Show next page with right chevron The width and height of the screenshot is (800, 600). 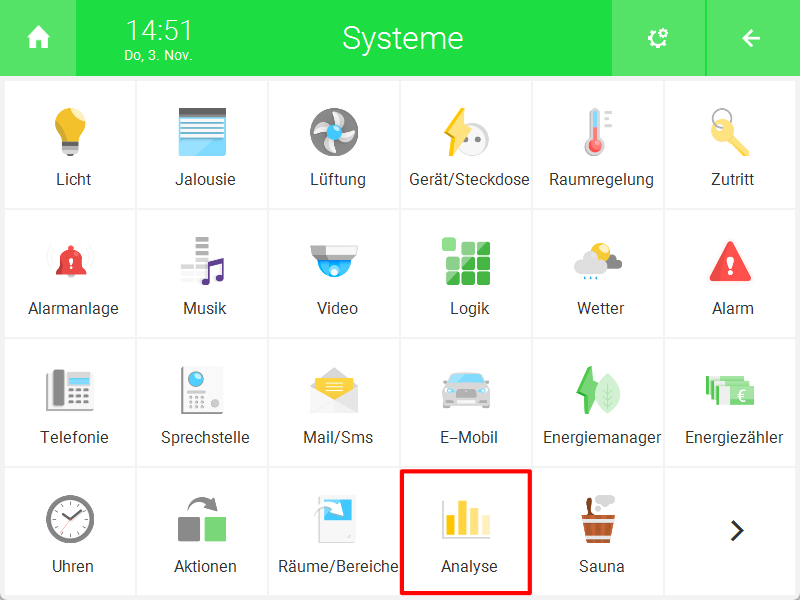click(x=737, y=531)
